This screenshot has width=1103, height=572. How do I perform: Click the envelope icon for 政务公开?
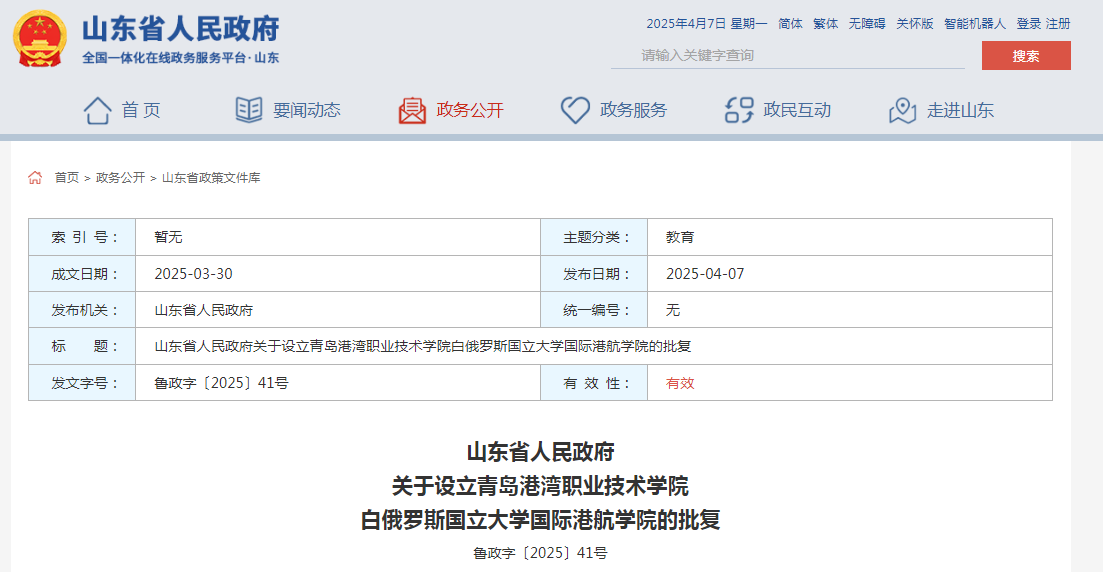pyautogui.click(x=412, y=110)
